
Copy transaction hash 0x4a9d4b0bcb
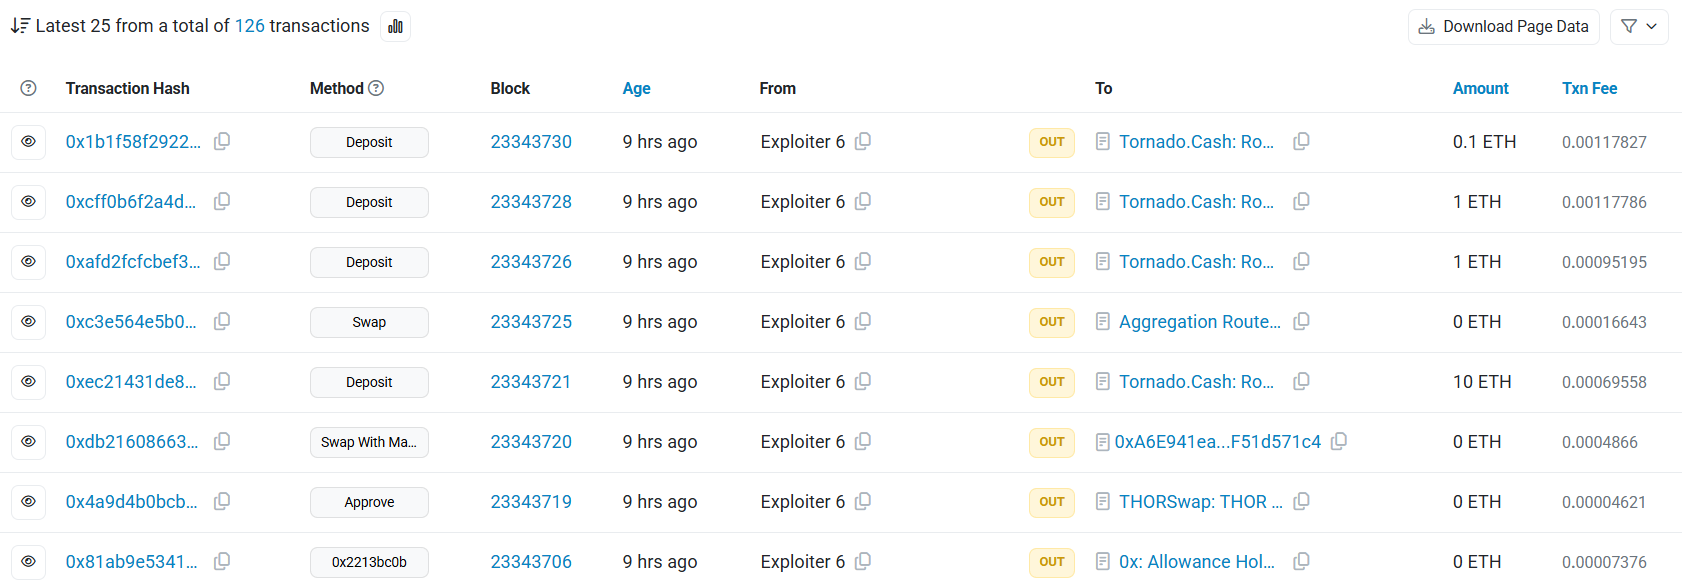tap(222, 501)
